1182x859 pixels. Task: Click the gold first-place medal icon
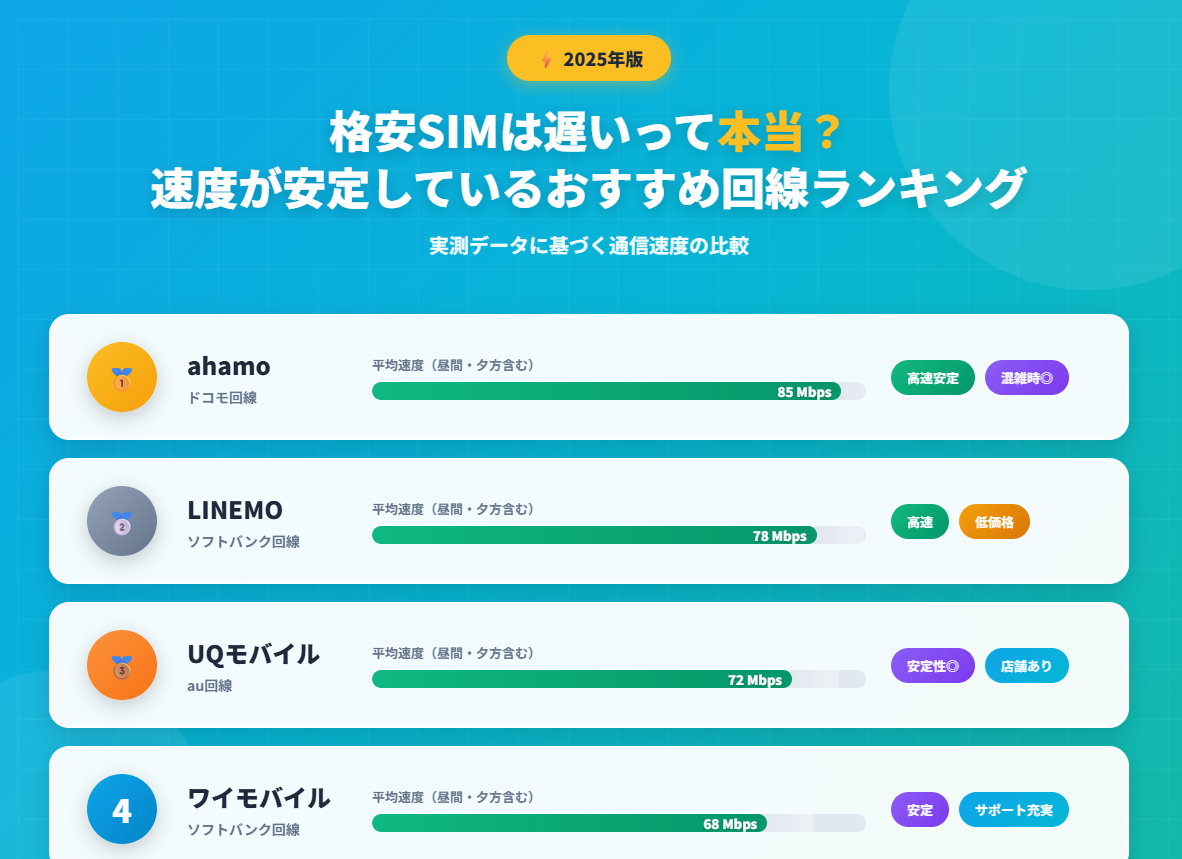coord(122,377)
